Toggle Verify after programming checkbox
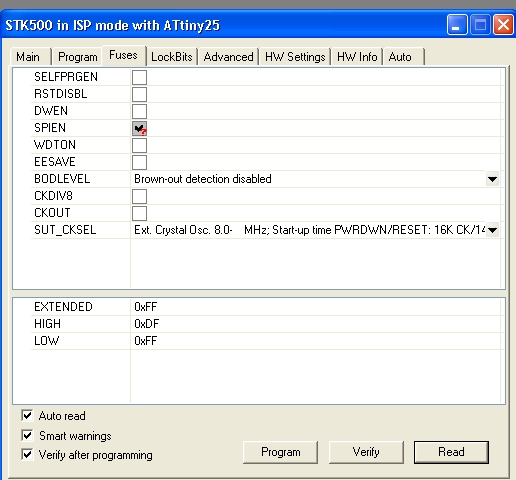Screen dimensions: 516x480 27,454
